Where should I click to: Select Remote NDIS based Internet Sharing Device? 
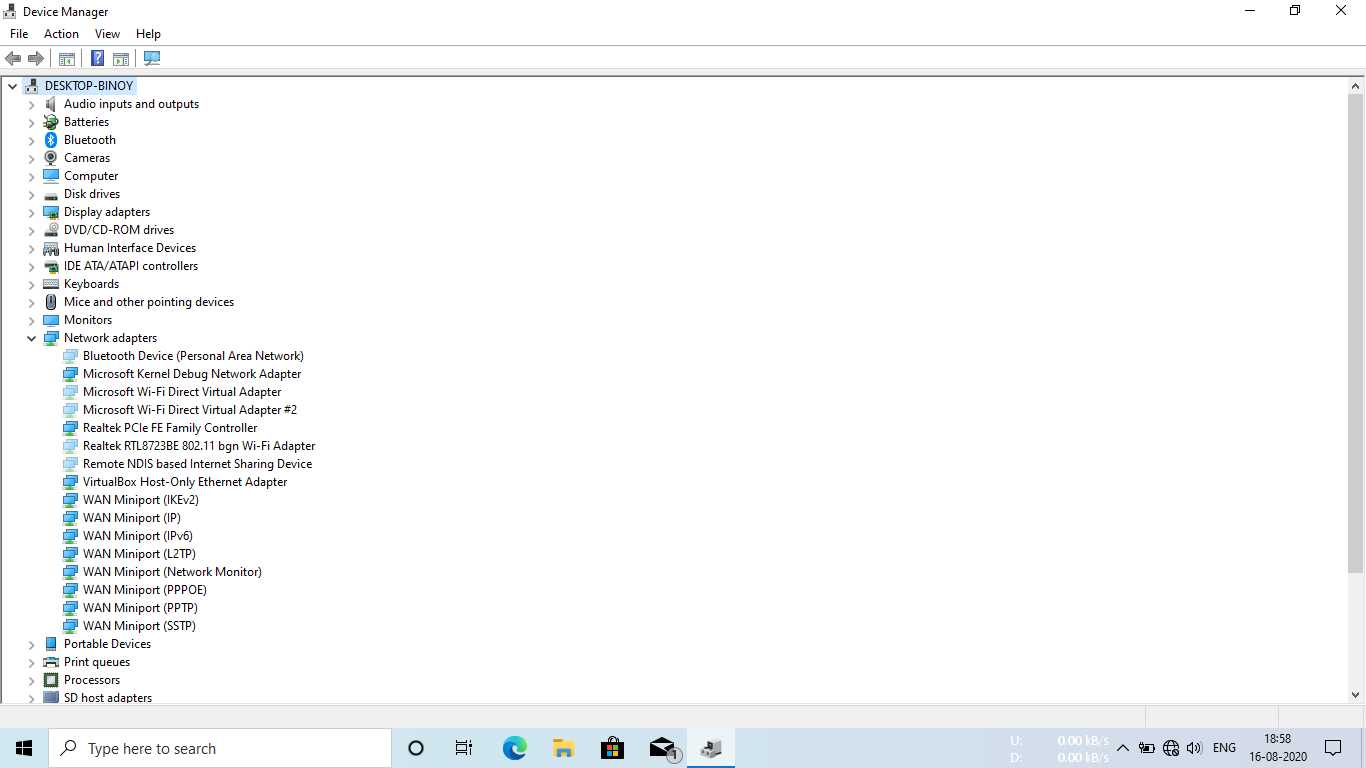click(x=197, y=464)
